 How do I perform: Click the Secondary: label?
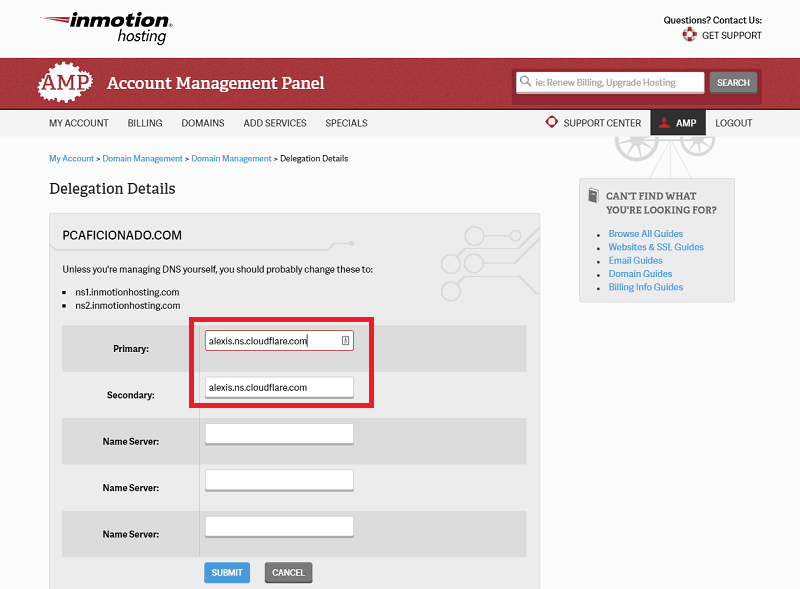coord(131,395)
